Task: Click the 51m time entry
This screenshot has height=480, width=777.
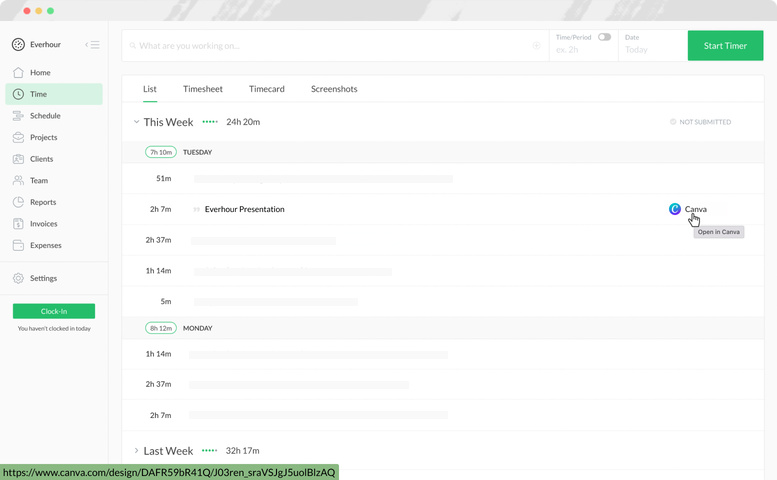Action: [x=164, y=178]
